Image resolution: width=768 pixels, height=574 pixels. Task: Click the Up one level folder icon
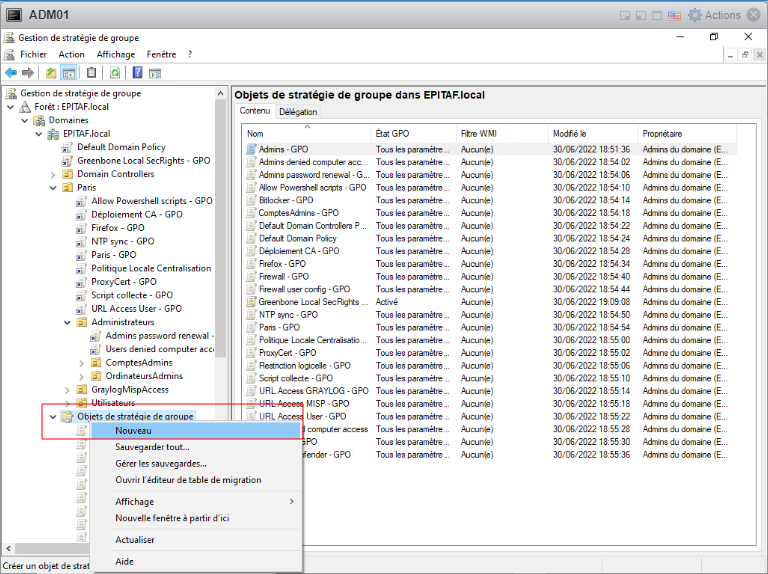50,73
